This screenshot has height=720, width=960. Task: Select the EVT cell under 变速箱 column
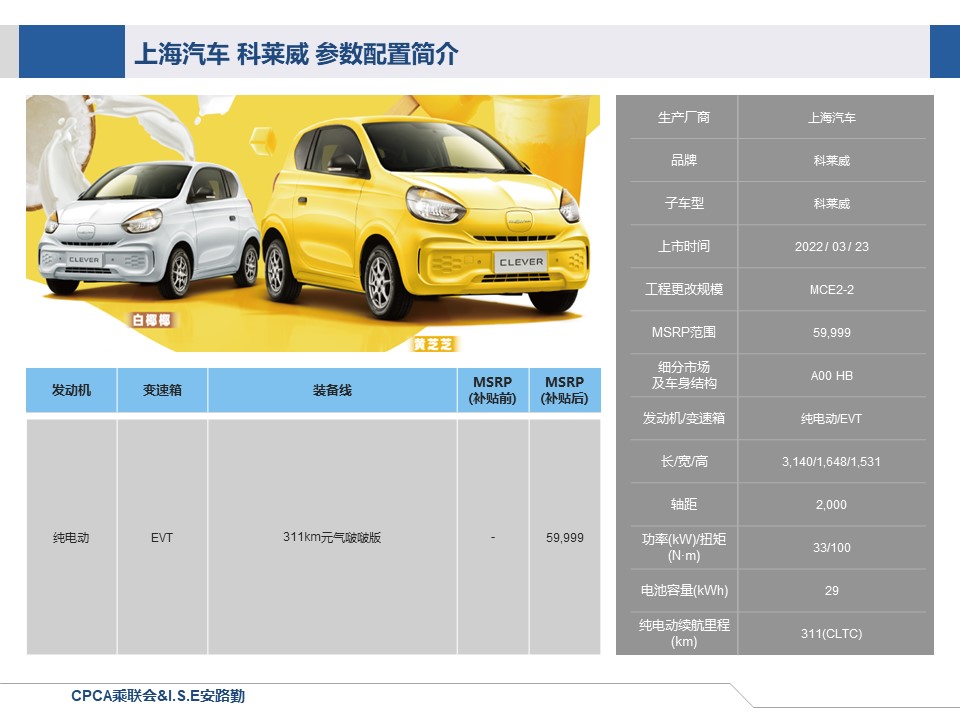[x=162, y=538]
